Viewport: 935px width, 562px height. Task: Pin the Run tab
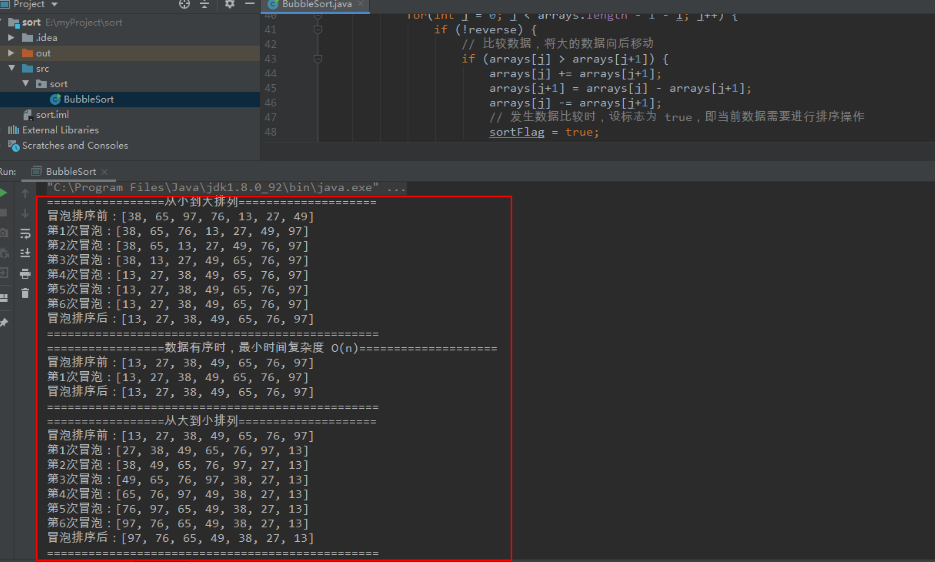[x=4, y=323]
